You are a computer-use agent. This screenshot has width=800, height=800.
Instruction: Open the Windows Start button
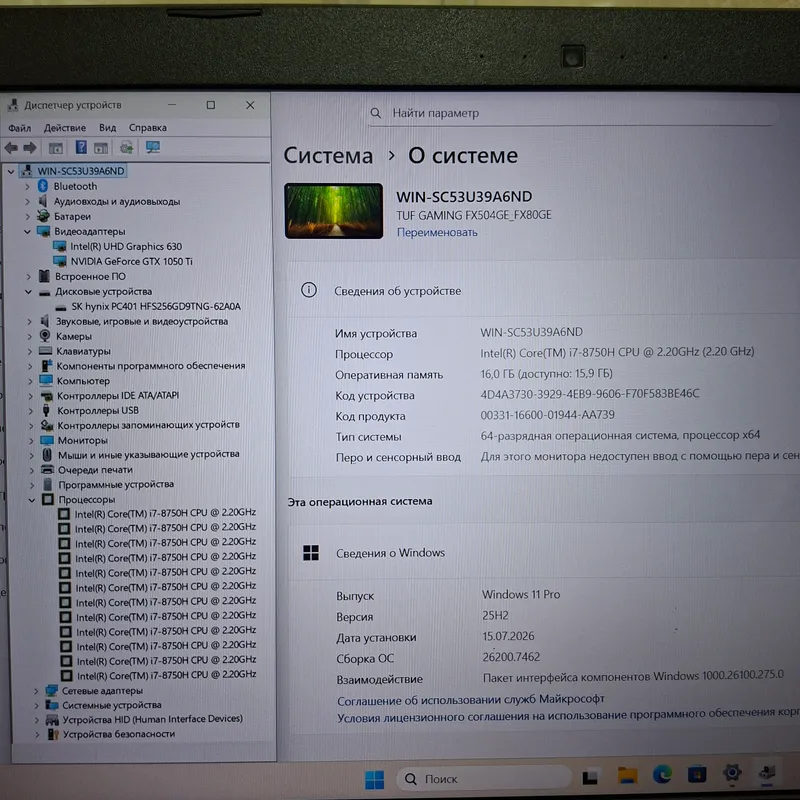[374, 779]
